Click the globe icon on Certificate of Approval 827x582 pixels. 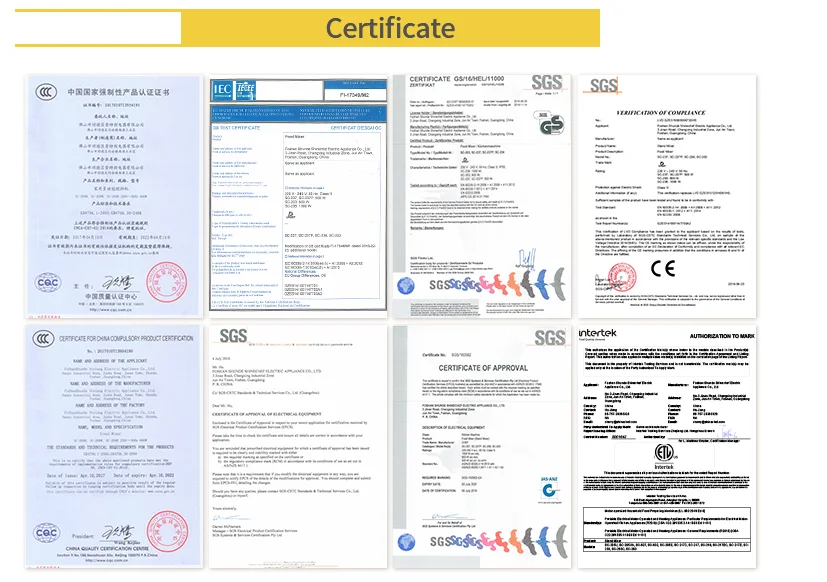pyautogui.click(x=406, y=541)
